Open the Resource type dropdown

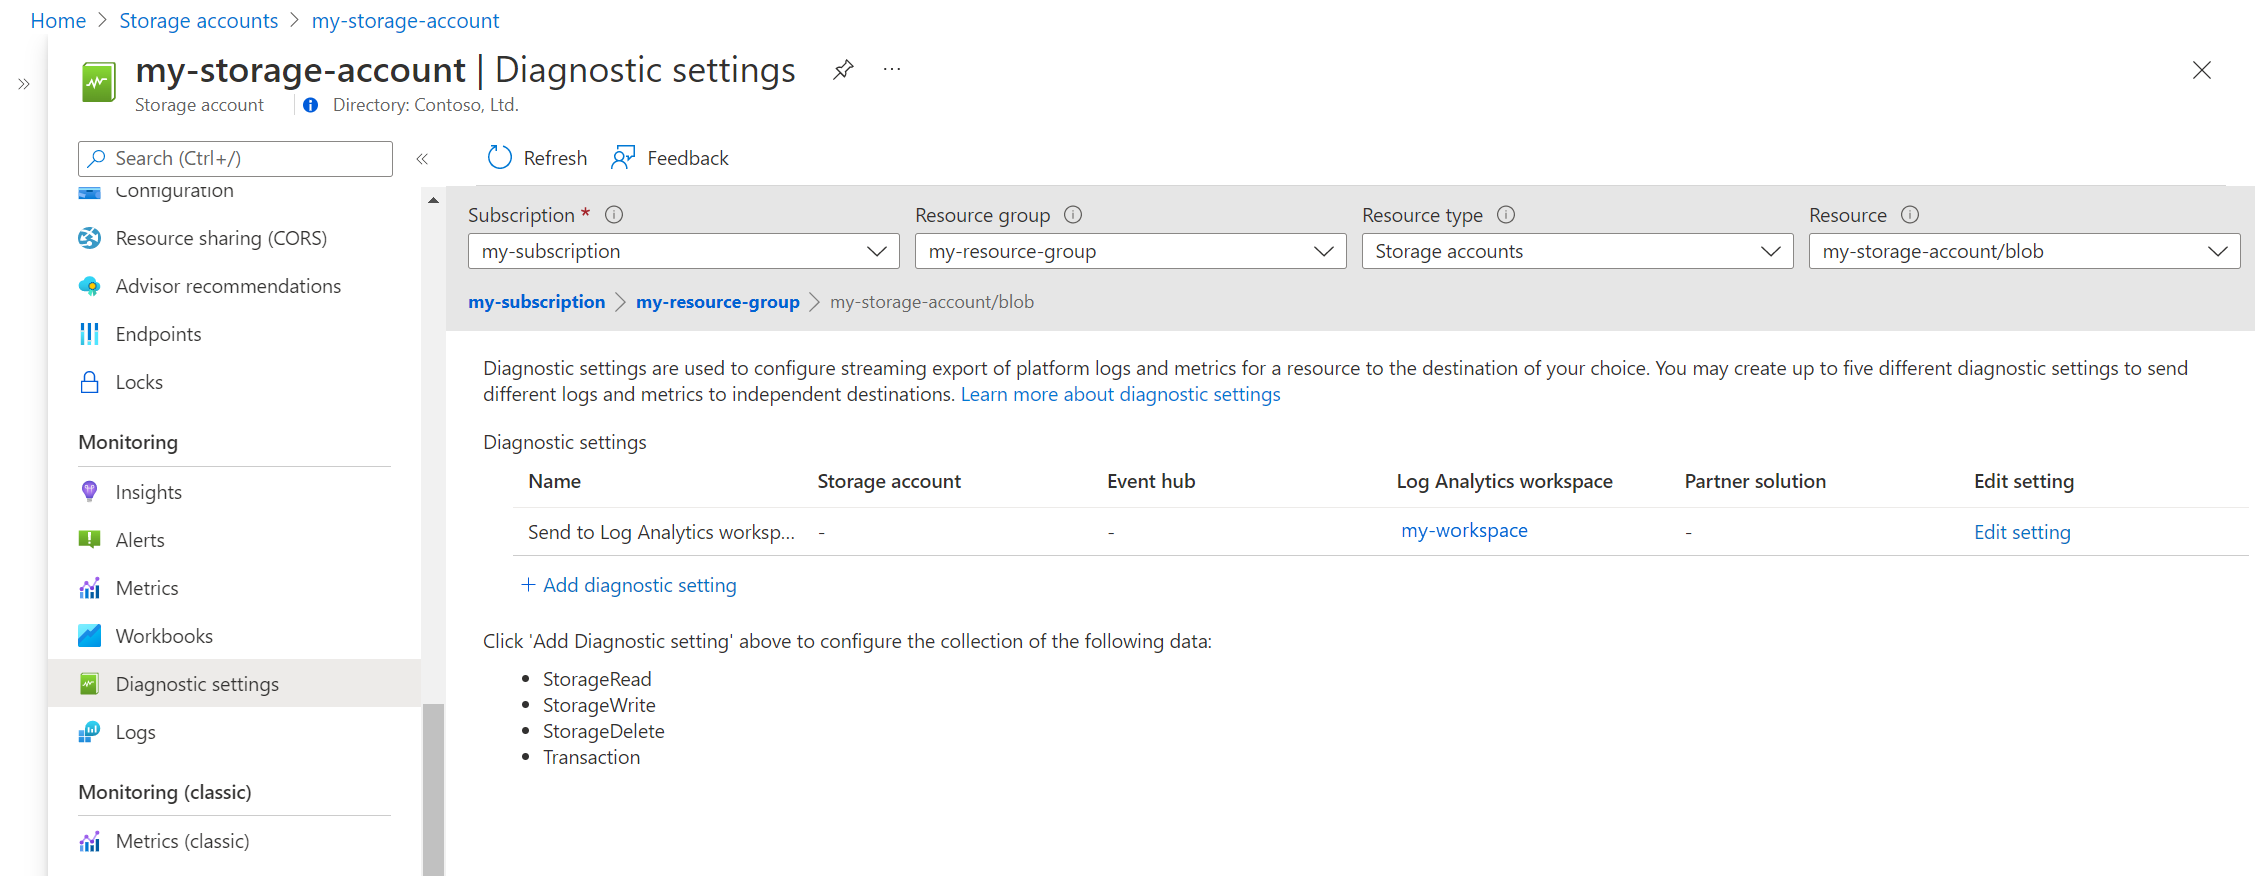(x=1577, y=251)
